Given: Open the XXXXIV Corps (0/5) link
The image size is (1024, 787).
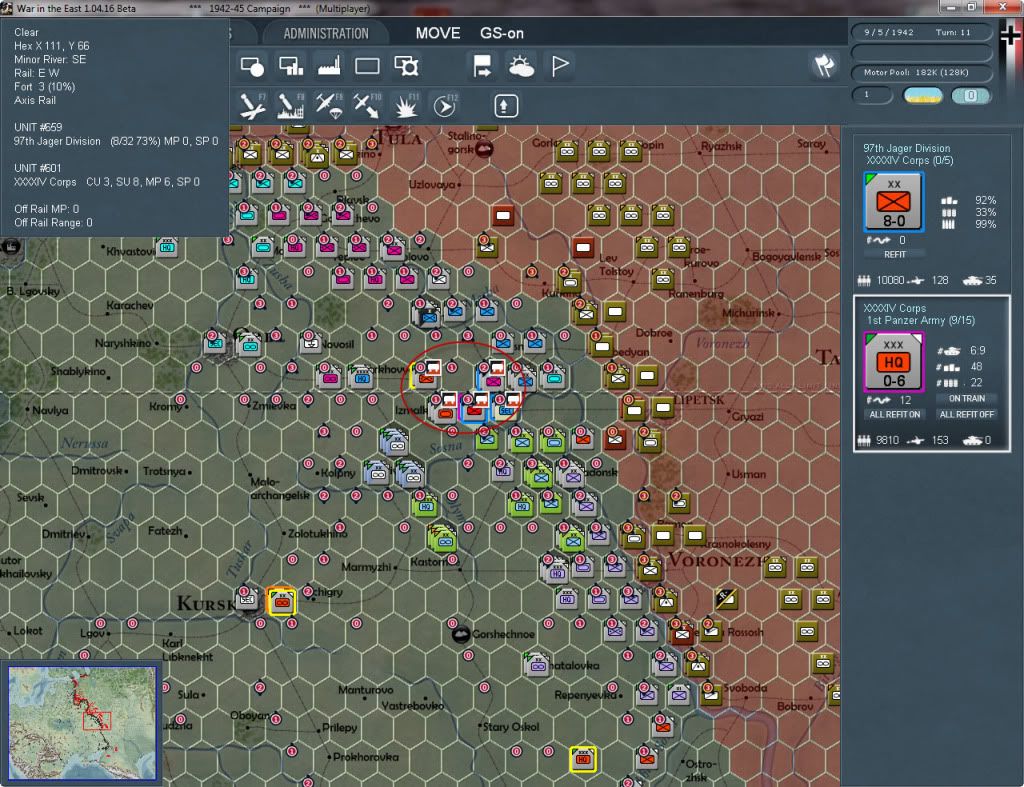Looking at the screenshot, I should (x=910, y=161).
